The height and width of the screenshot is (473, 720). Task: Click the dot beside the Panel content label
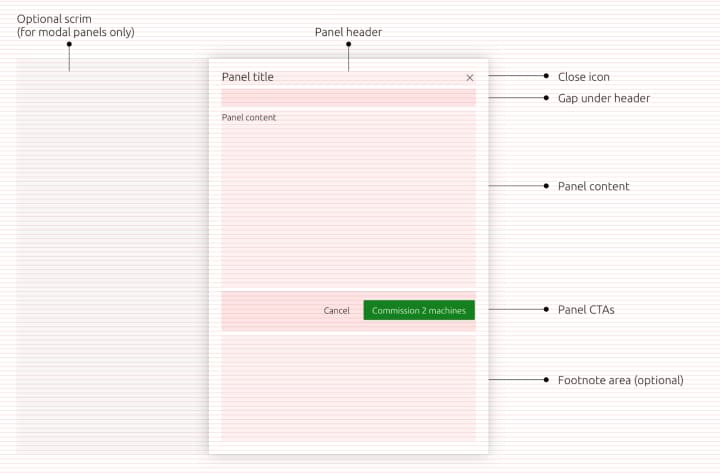pos(546,186)
